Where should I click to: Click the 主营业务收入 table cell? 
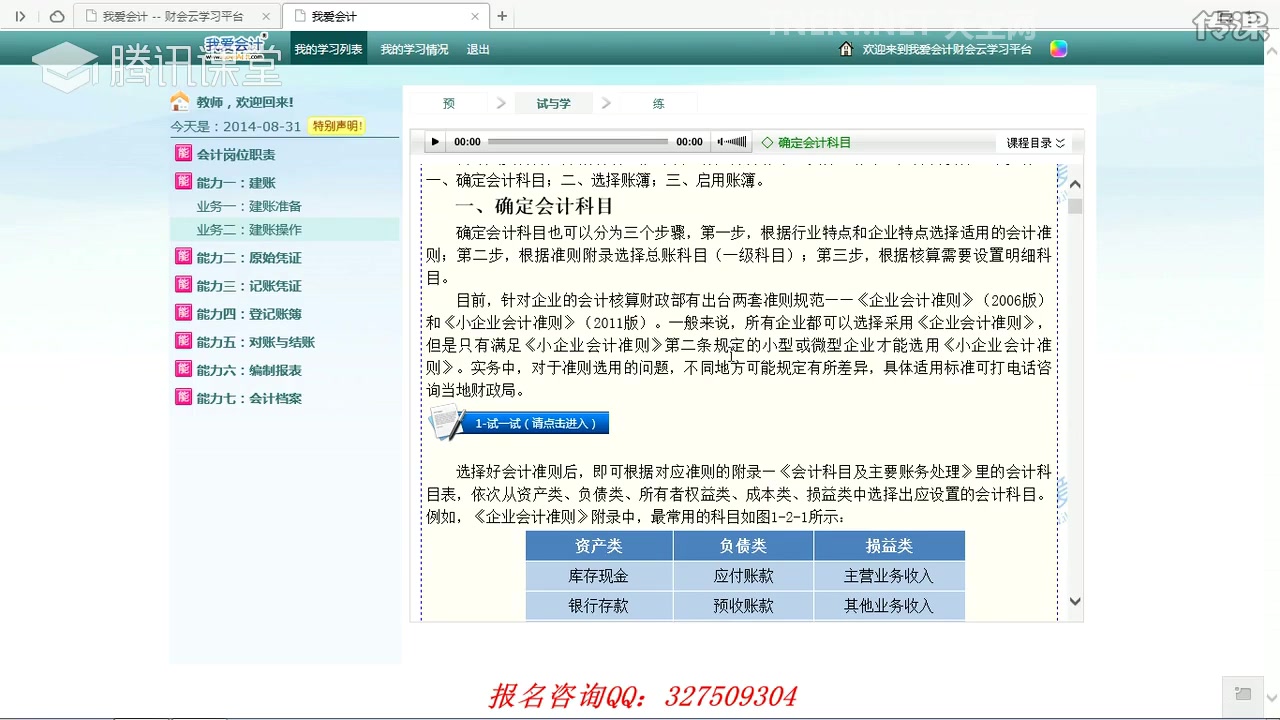tap(889, 576)
